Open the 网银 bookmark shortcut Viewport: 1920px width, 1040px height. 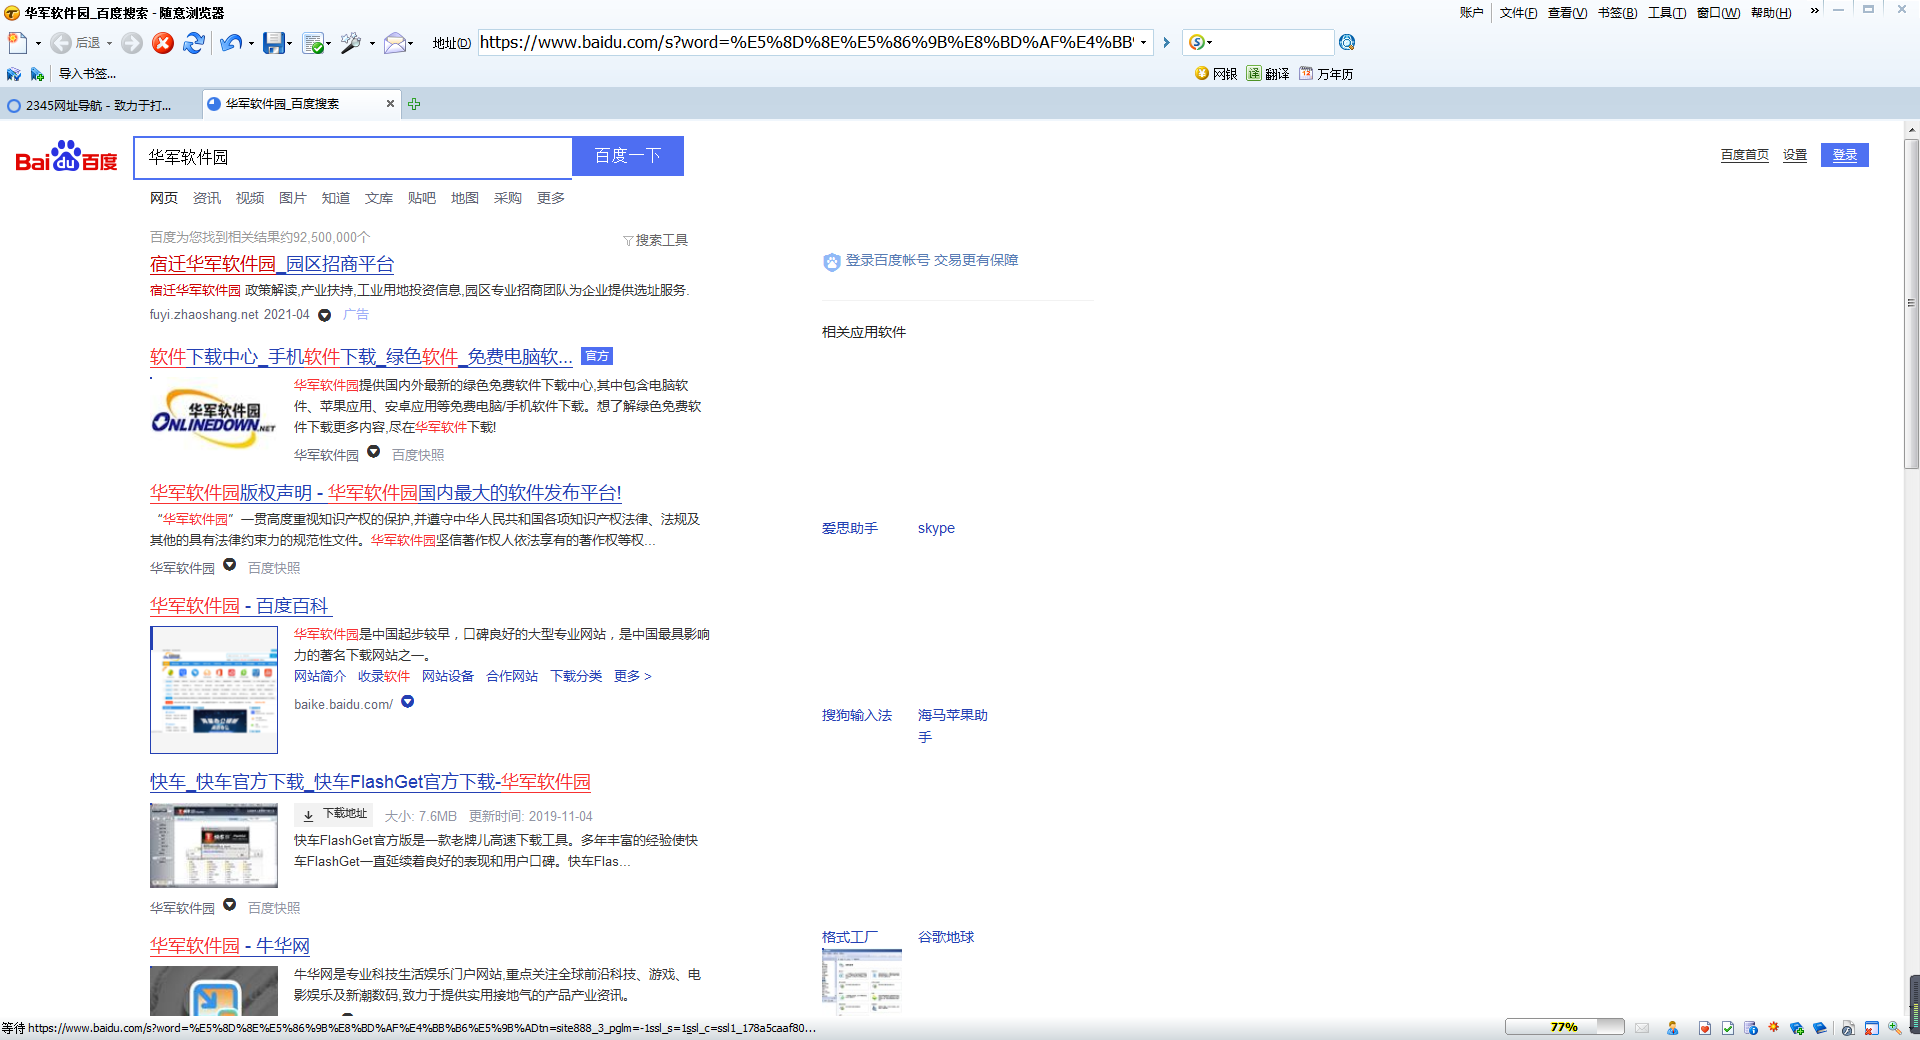tap(1216, 74)
